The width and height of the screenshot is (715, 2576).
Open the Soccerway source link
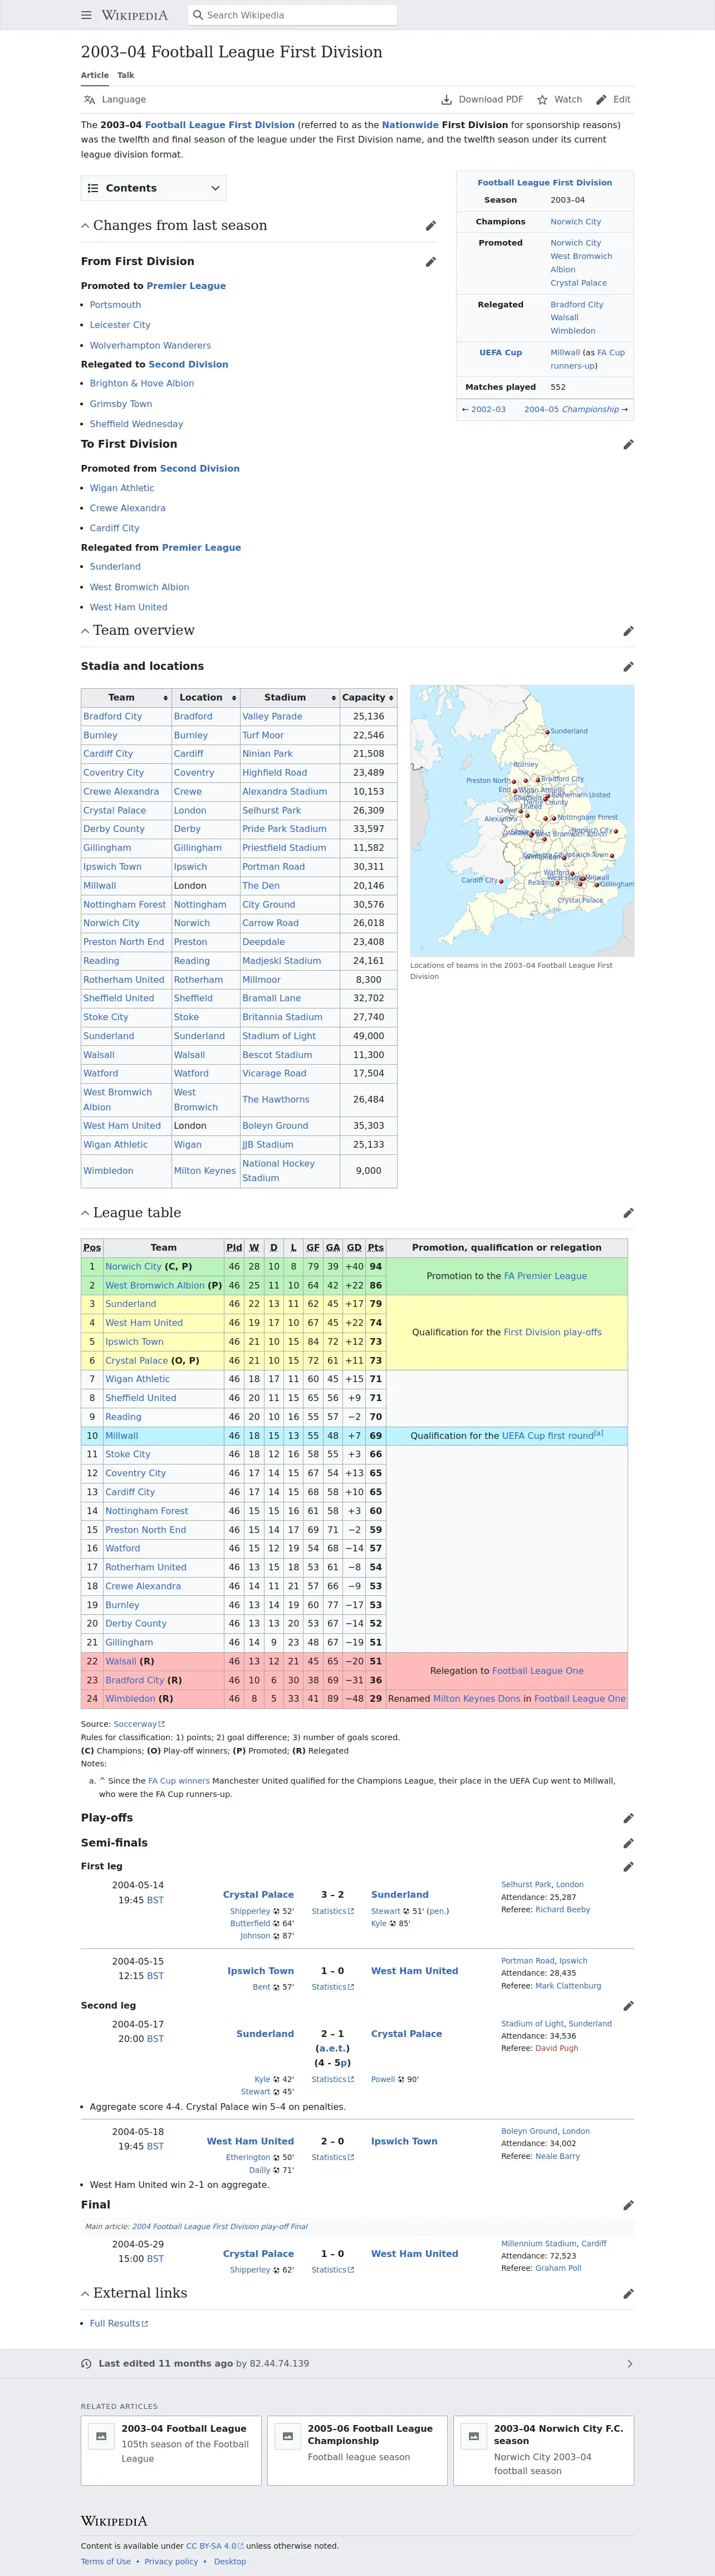click(139, 1724)
